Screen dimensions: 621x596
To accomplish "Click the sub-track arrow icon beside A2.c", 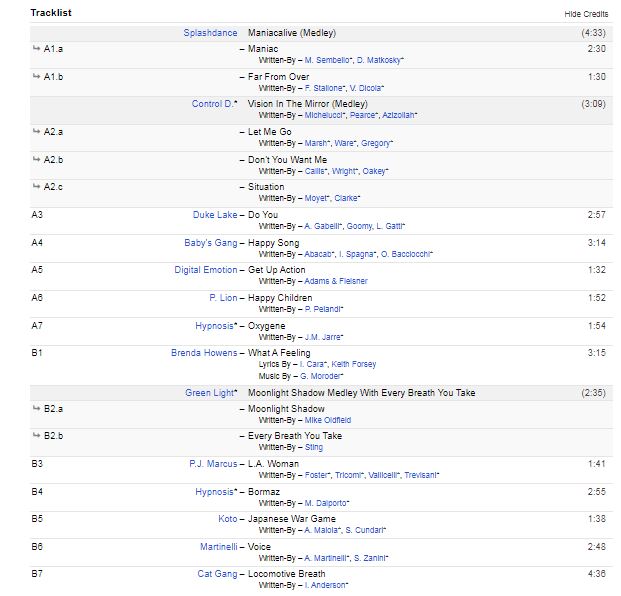I will click(x=37, y=187).
